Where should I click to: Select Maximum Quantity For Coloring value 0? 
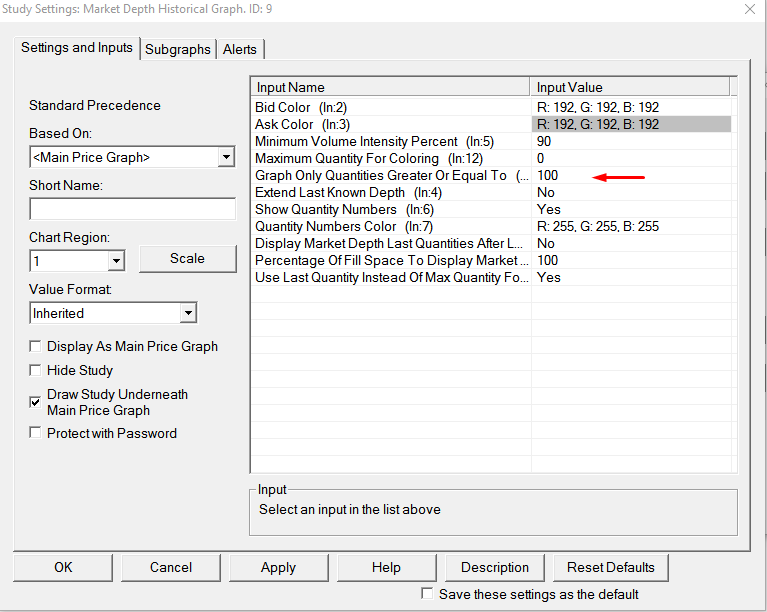631,159
